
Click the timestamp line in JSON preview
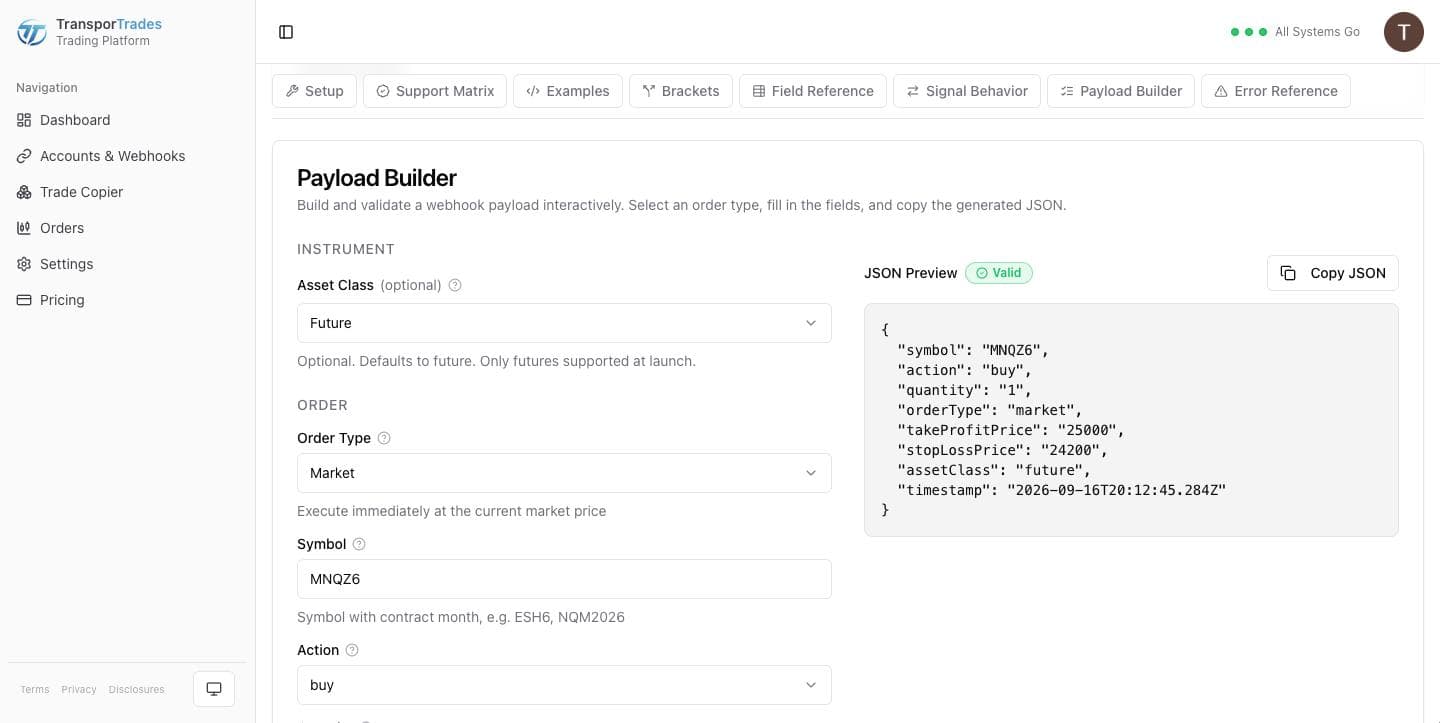pyautogui.click(x=1062, y=490)
